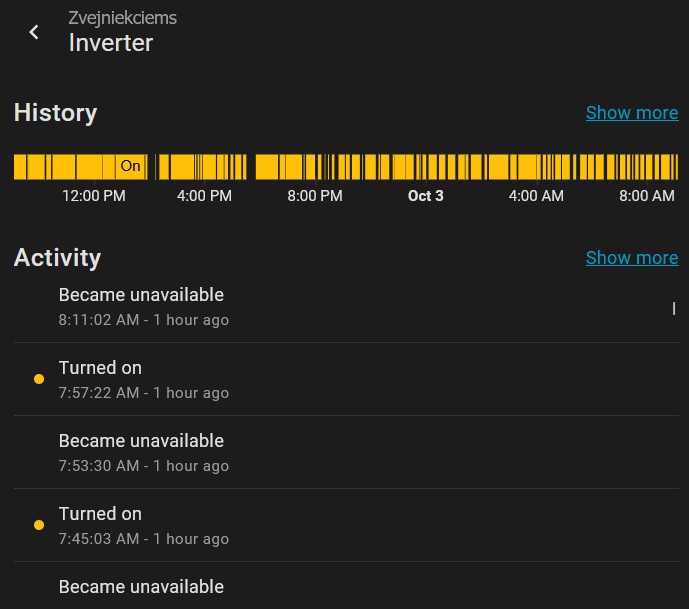The image size is (689, 609).
Task: Click the 8:00 PM timeline label
Action: pyautogui.click(x=315, y=196)
